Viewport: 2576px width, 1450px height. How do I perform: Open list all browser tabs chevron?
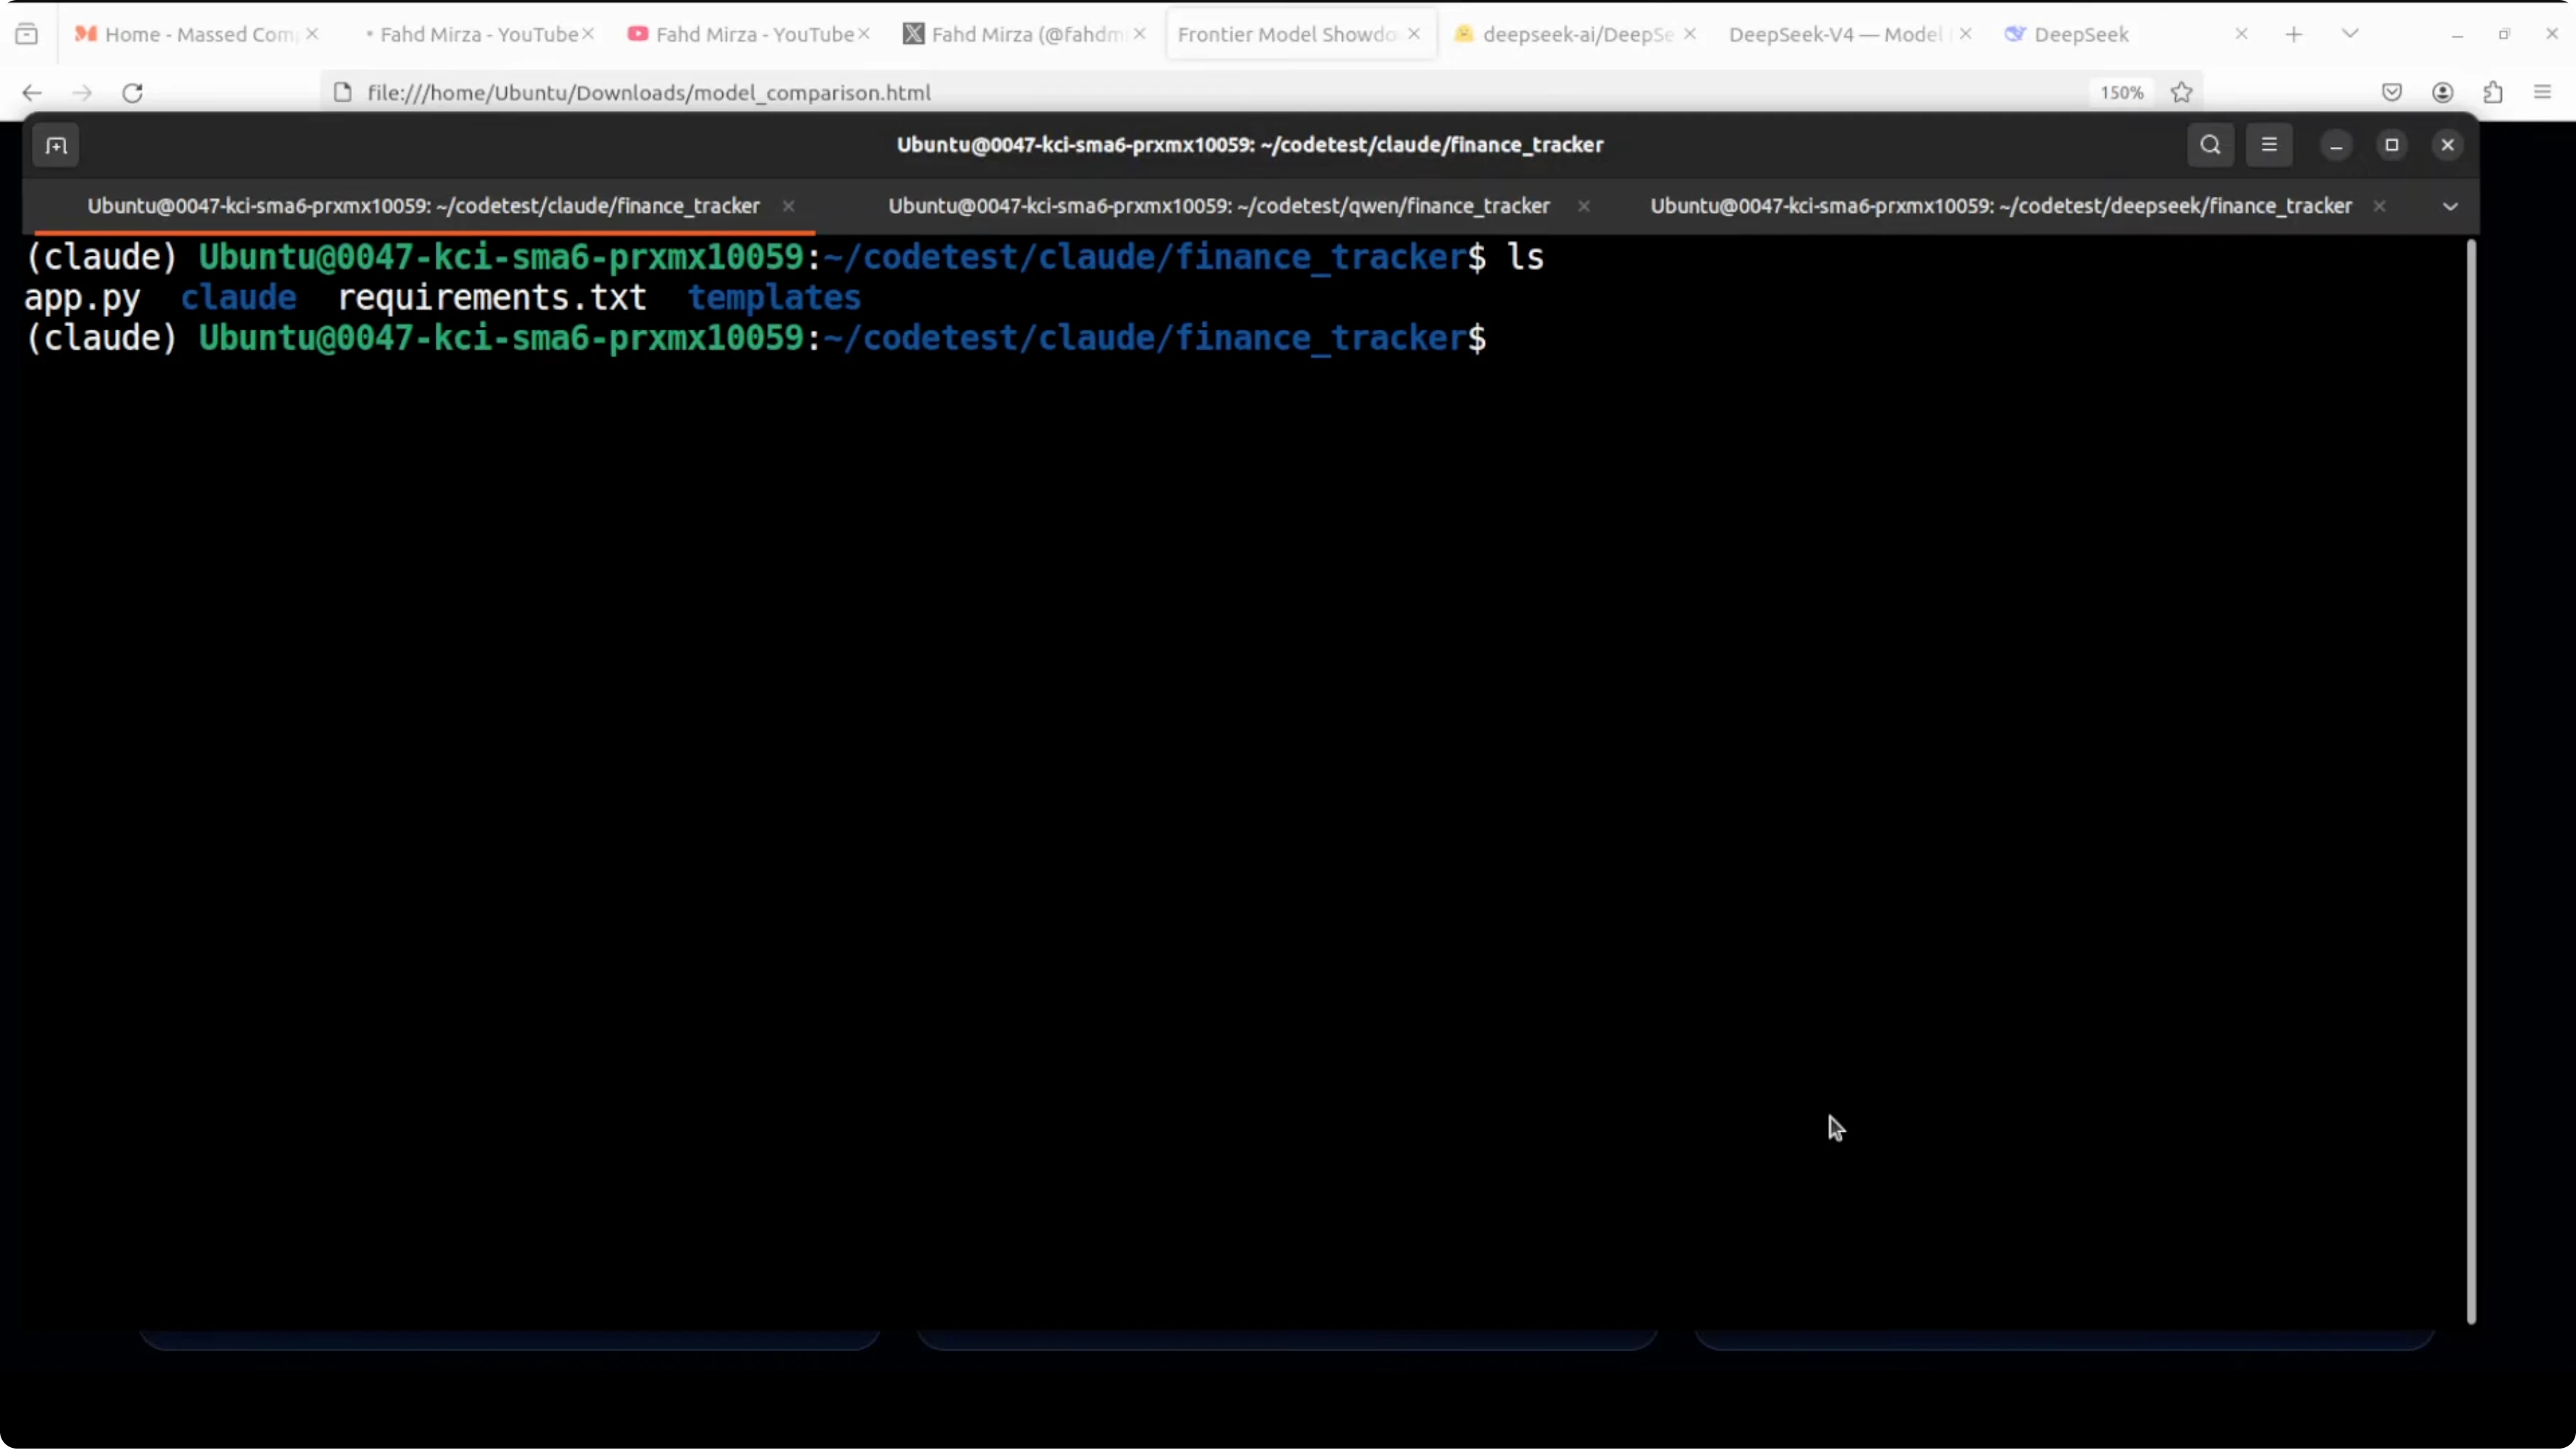click(x=2350, y=34)
